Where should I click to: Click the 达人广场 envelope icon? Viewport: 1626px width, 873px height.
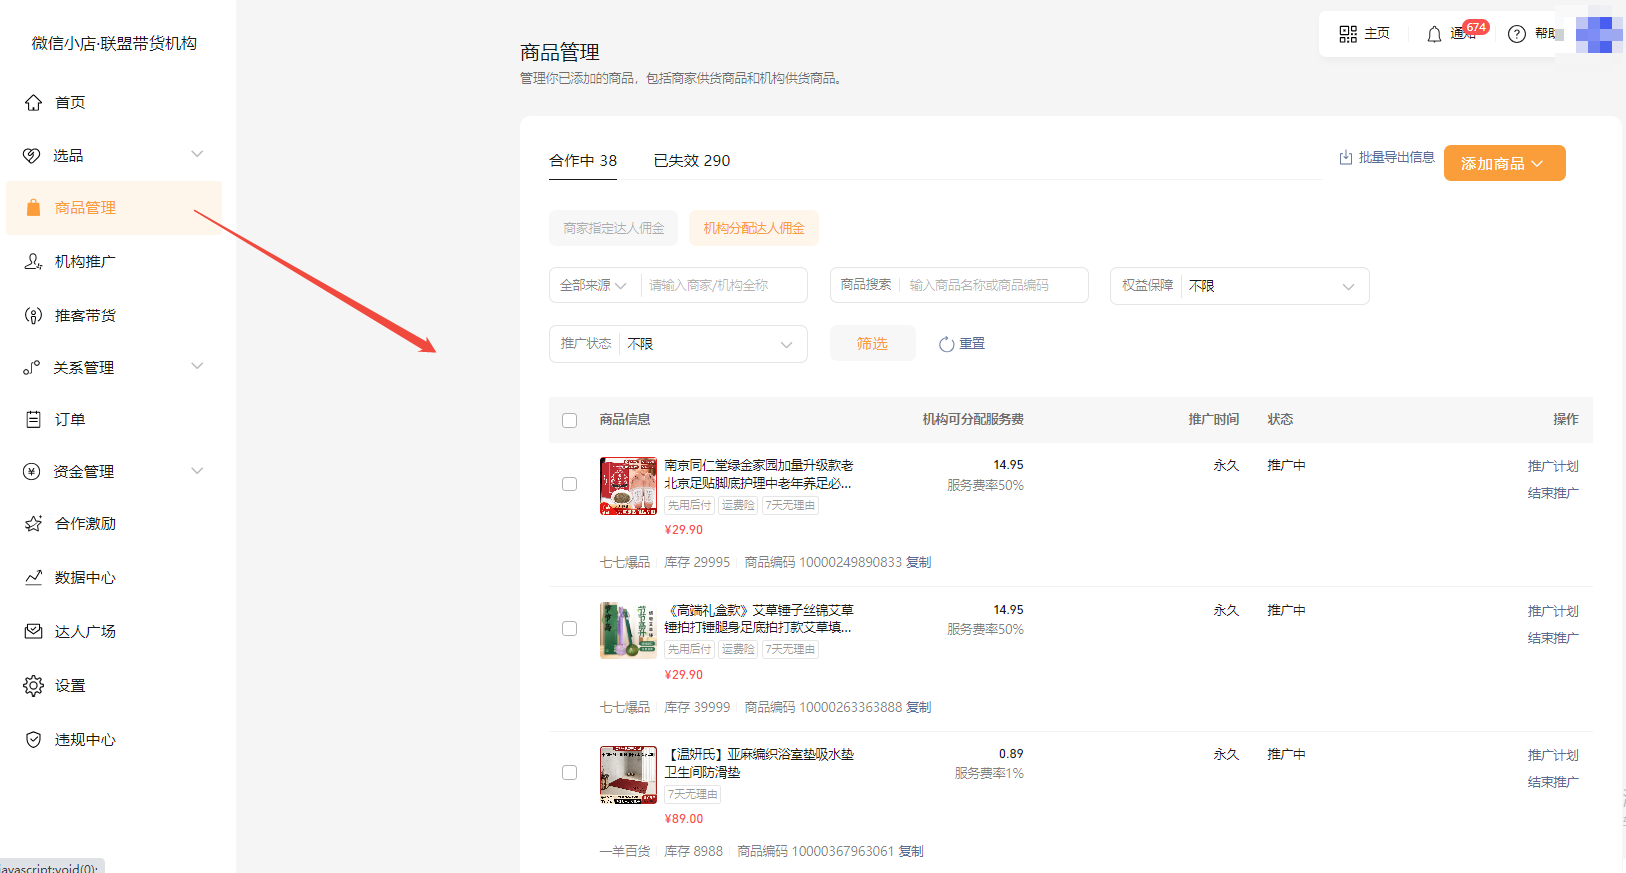34,631
